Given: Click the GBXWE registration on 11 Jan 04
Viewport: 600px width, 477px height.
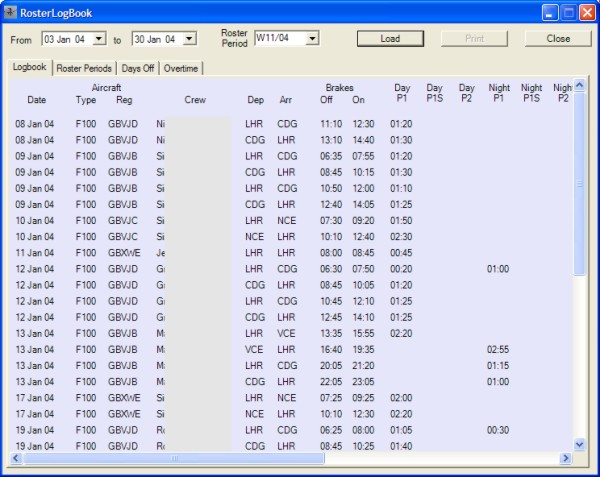Looking at the screenshot, I should pos(124,253).
